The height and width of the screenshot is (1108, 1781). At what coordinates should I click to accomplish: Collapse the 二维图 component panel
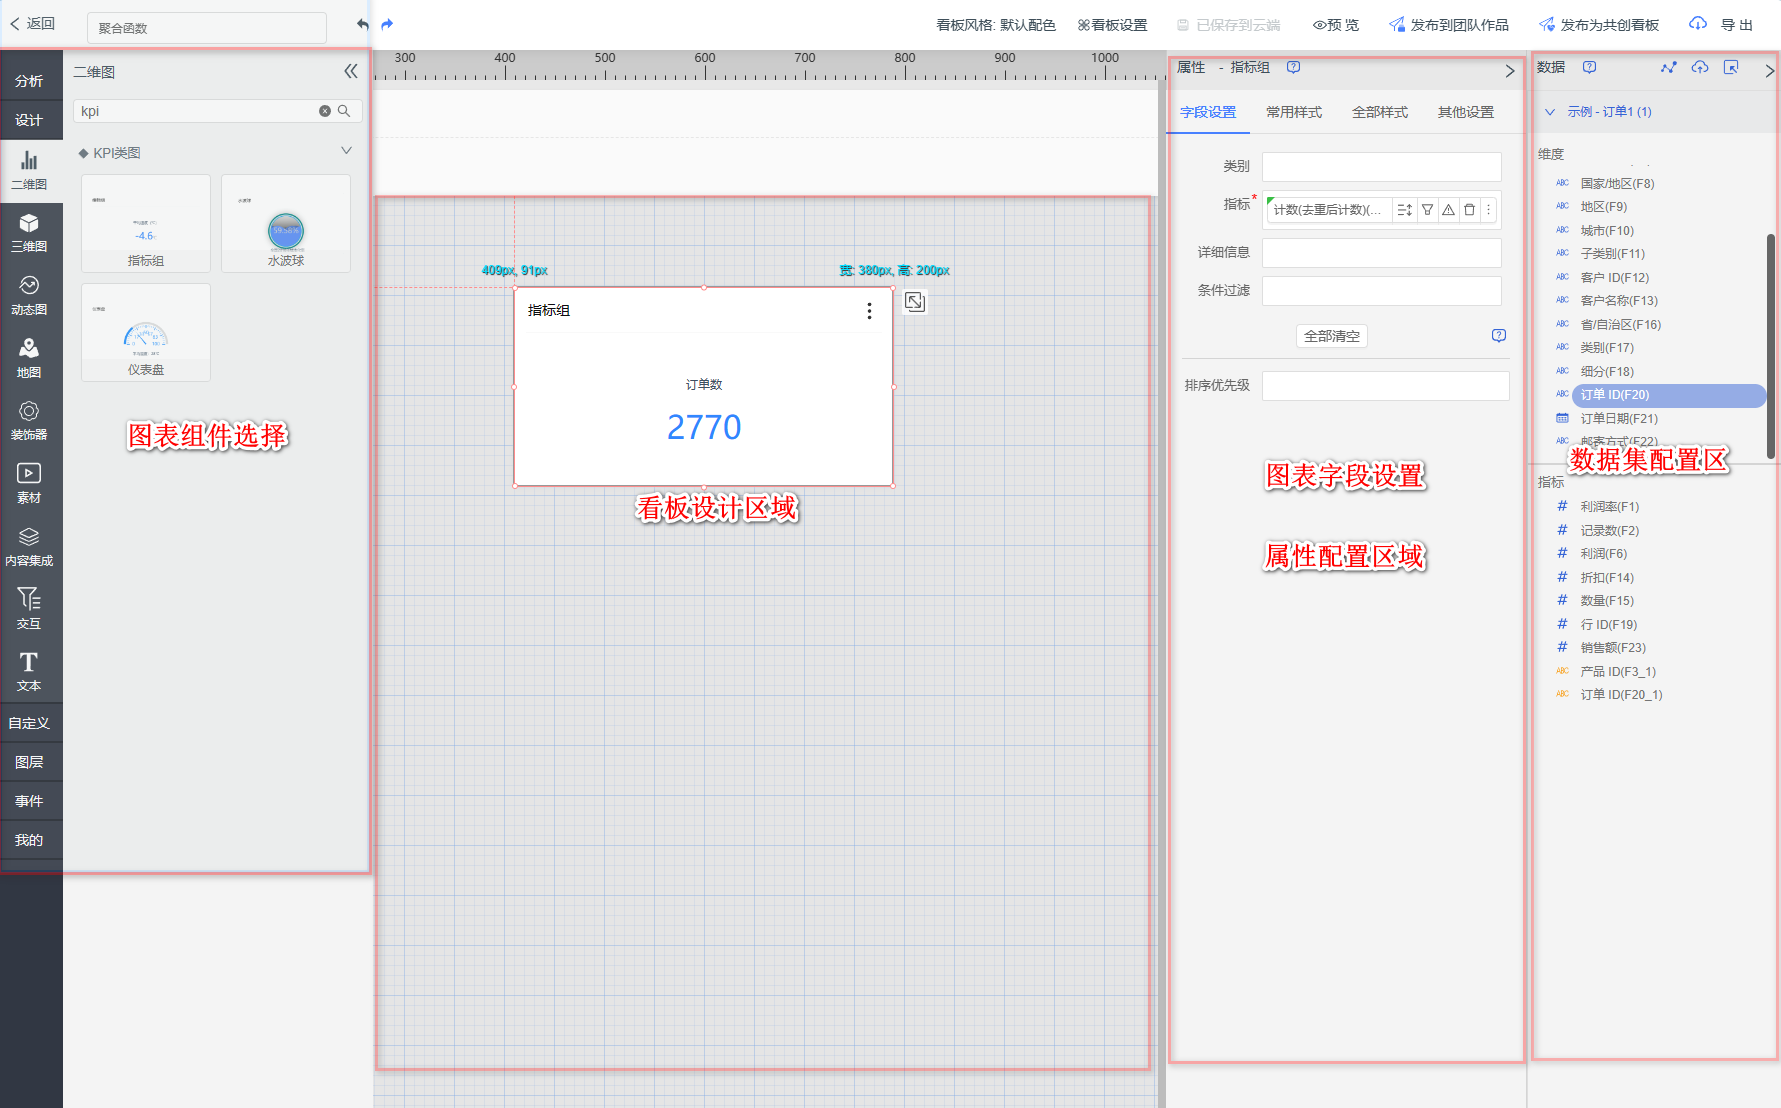(350, 71)
